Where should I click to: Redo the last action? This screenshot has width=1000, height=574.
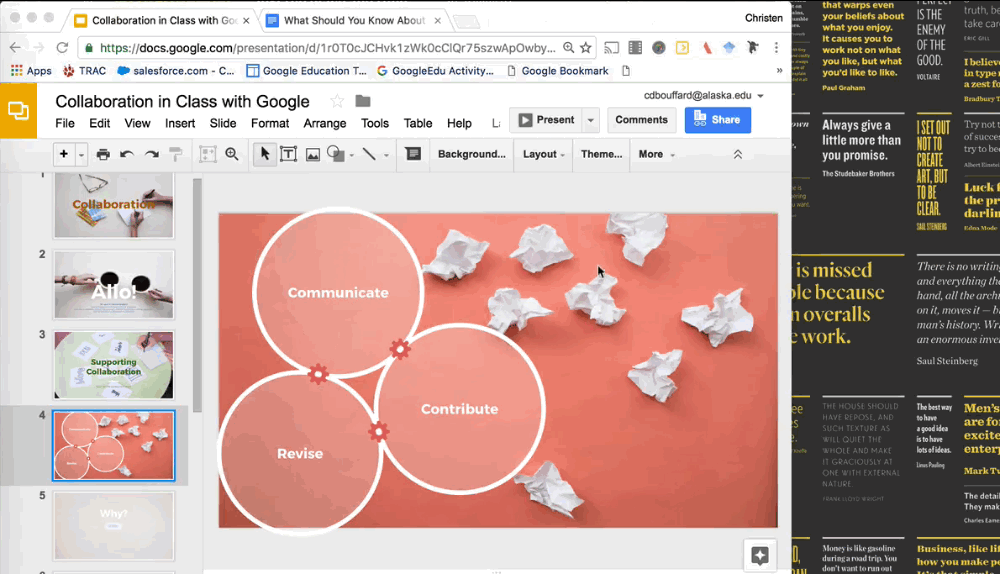[152, 154]
